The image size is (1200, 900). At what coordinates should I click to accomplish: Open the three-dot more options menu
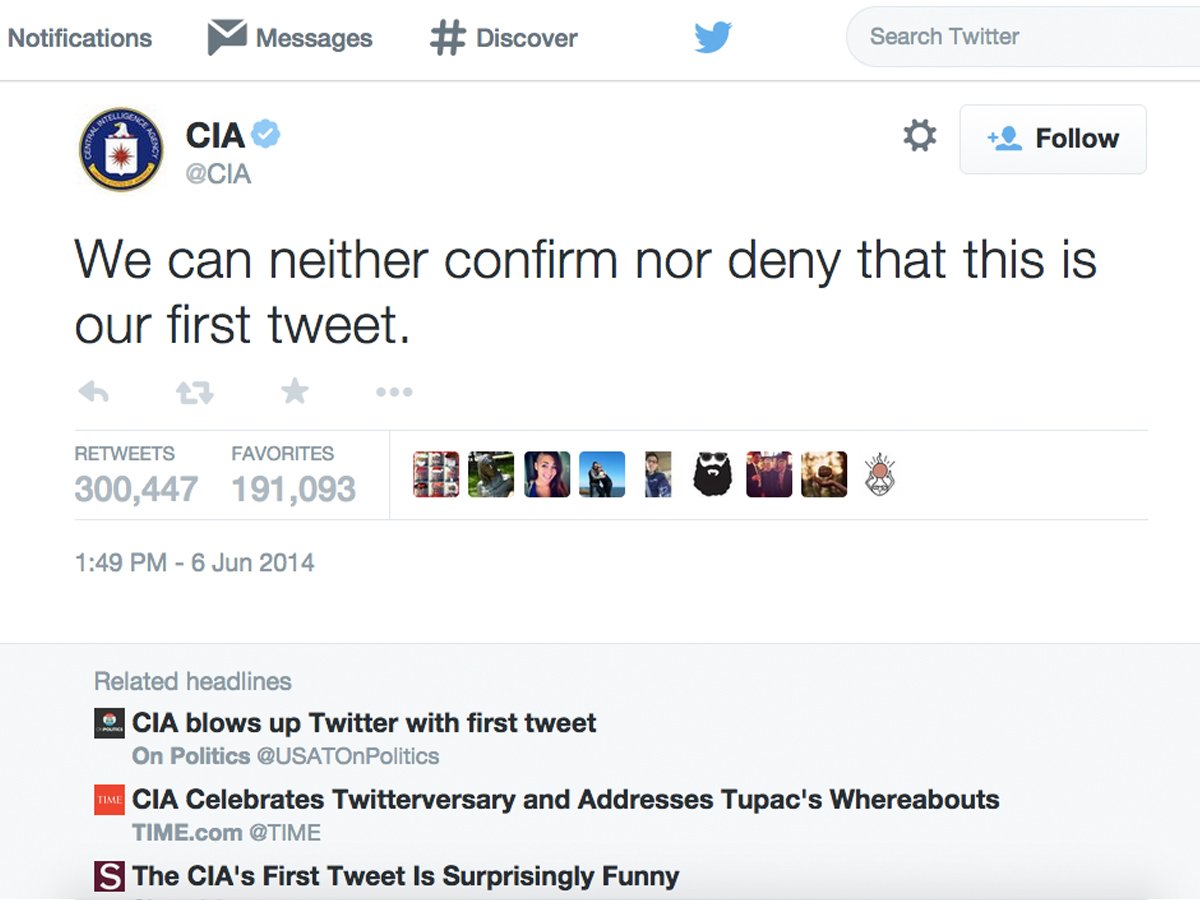pyautogui.click(x=394, y=392)
